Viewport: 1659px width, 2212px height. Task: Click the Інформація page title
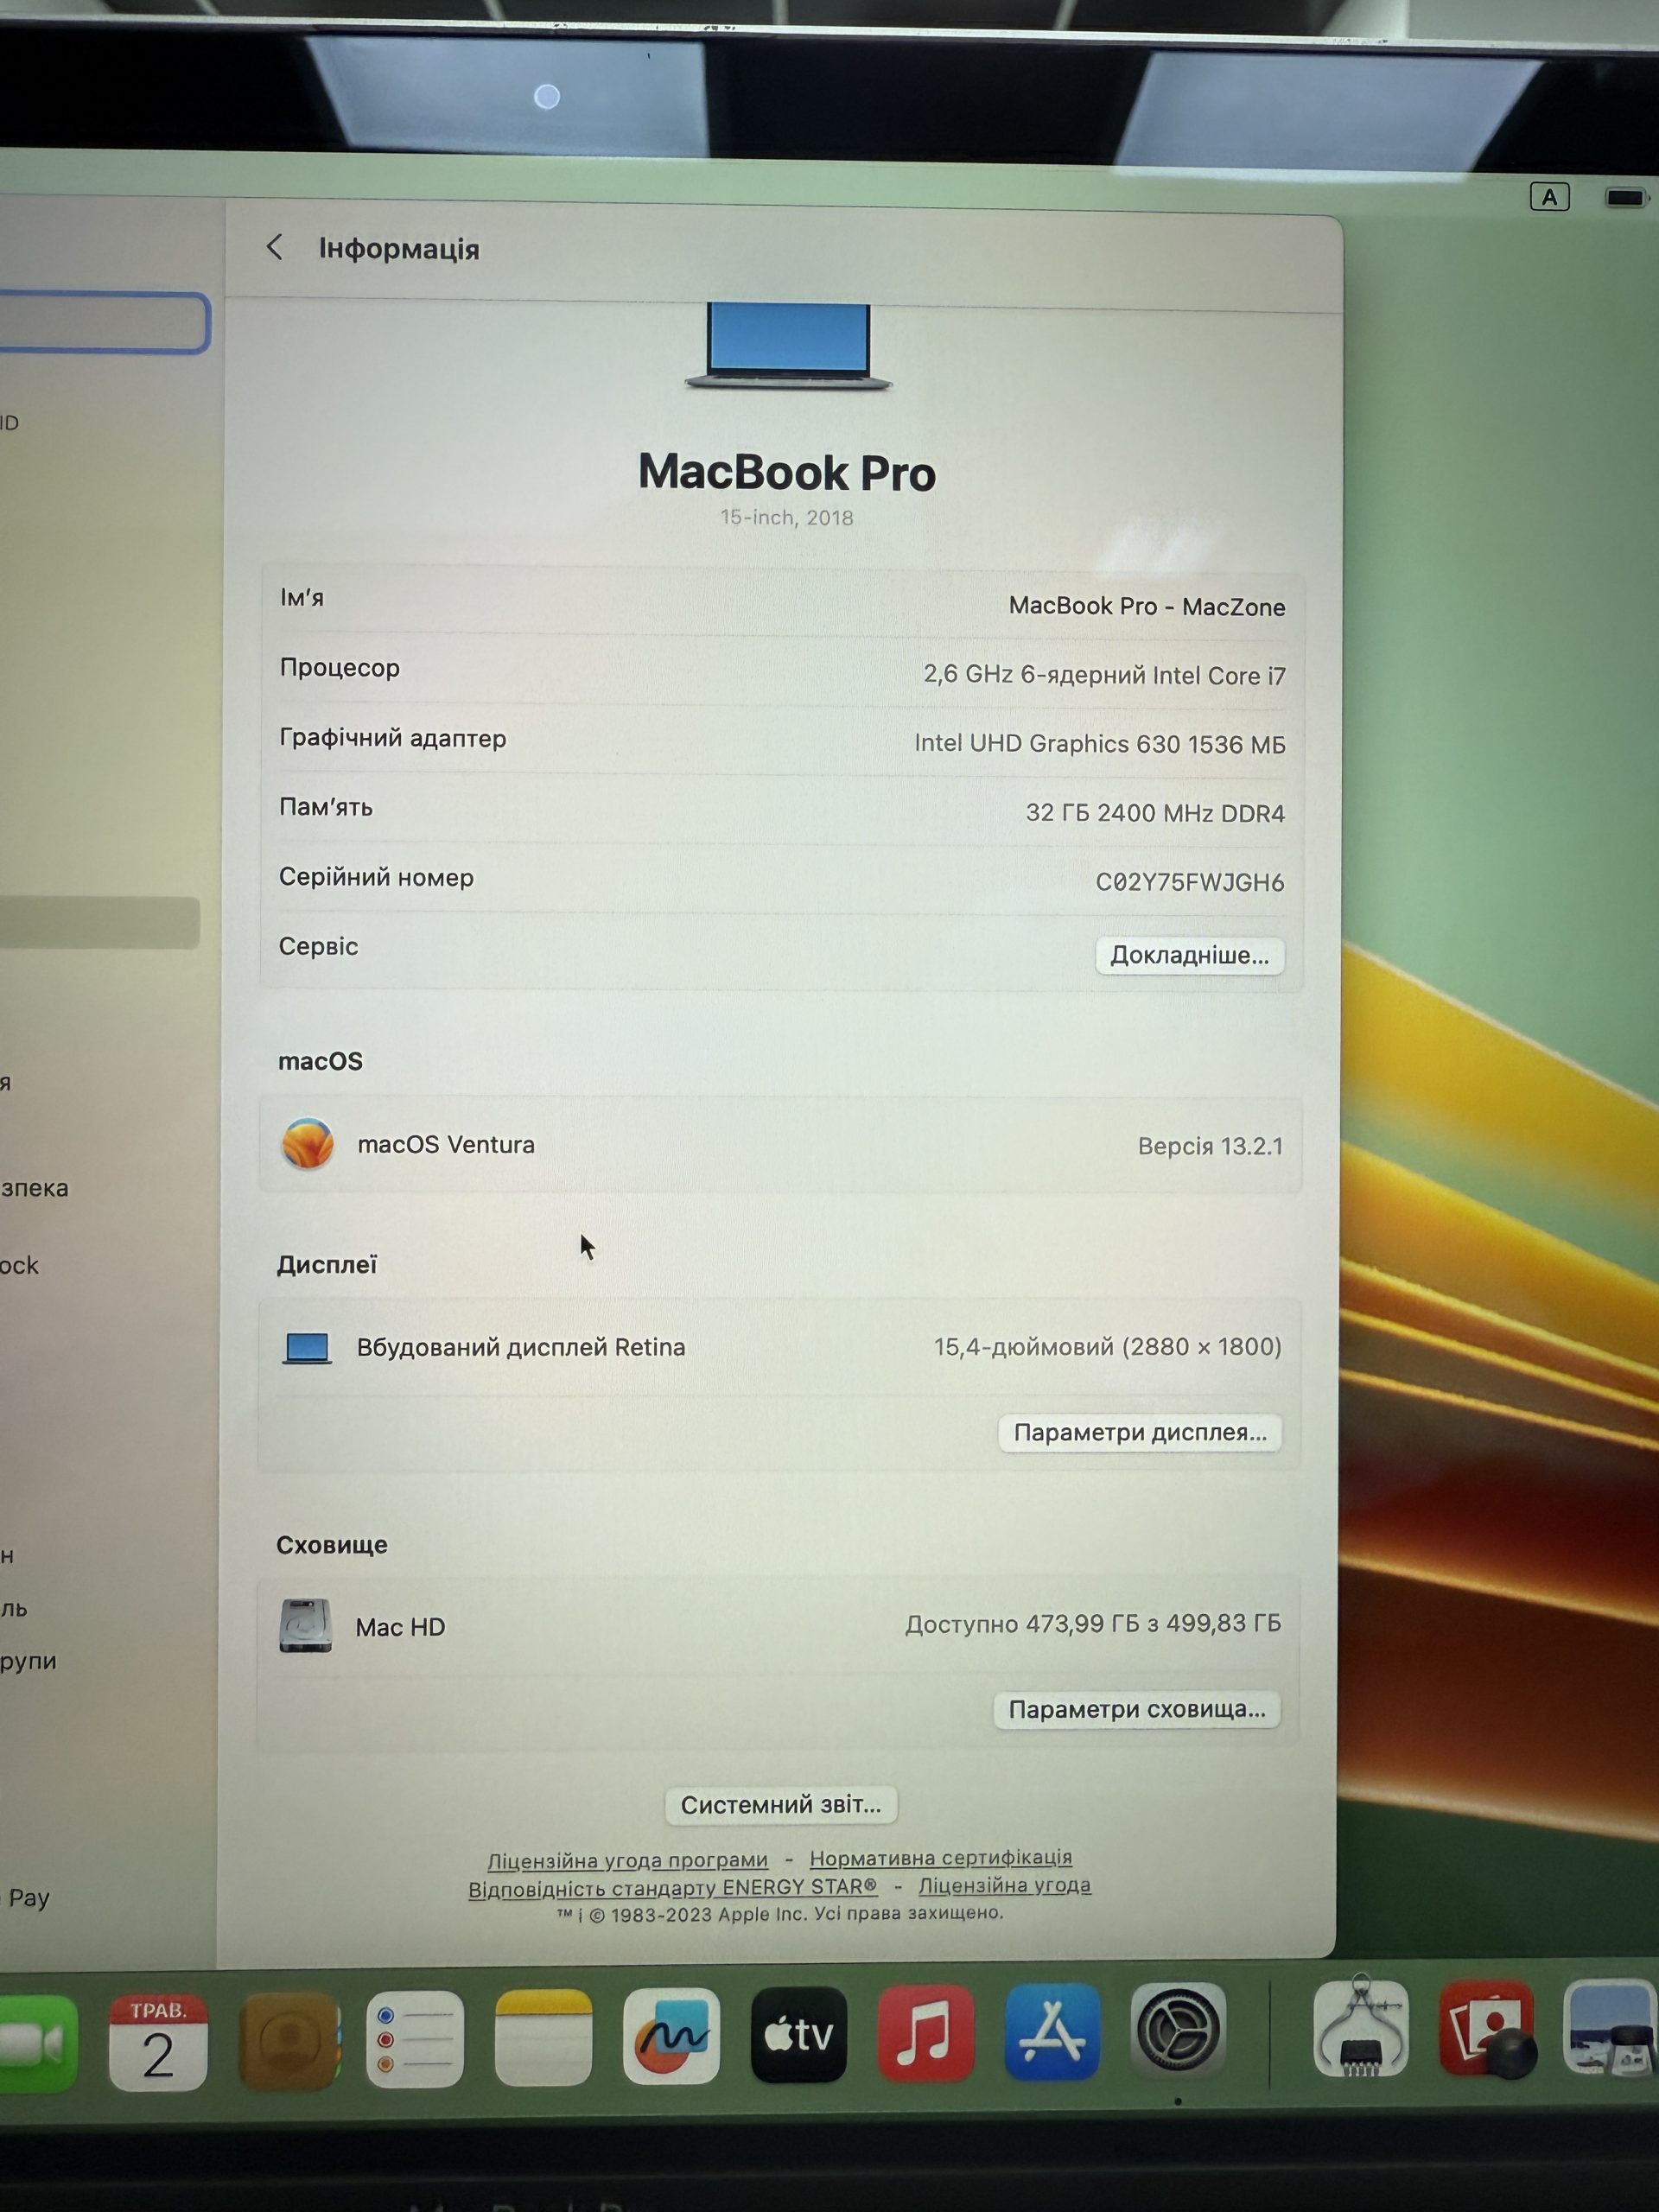(x=399, y=248)
